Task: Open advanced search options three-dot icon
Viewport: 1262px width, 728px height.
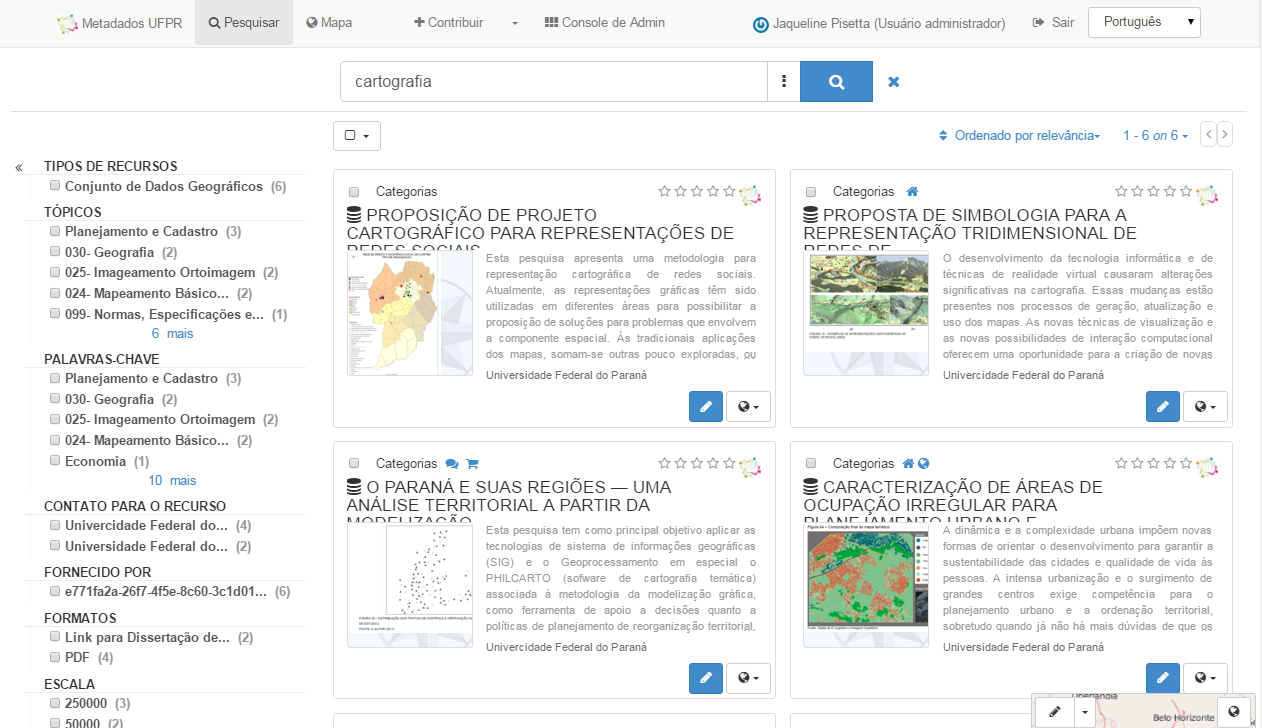Action: point(784,82)
